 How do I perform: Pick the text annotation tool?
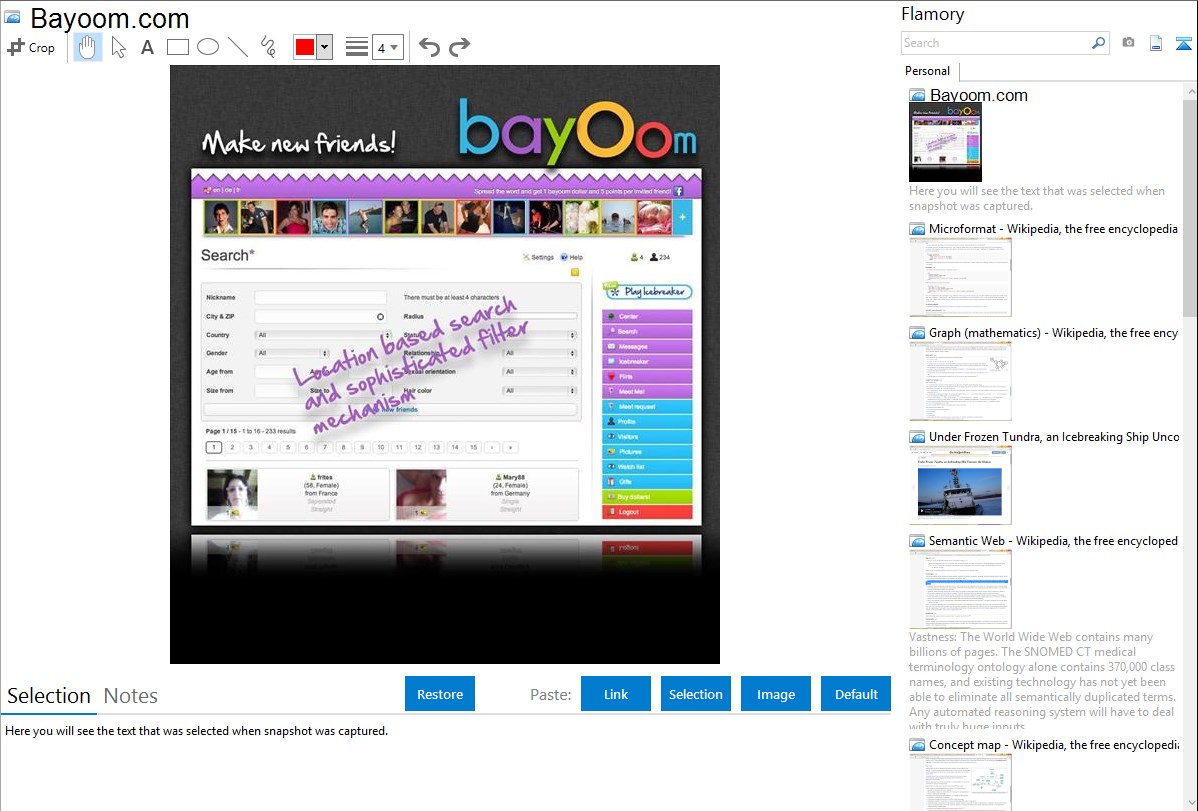pos(147,47)
